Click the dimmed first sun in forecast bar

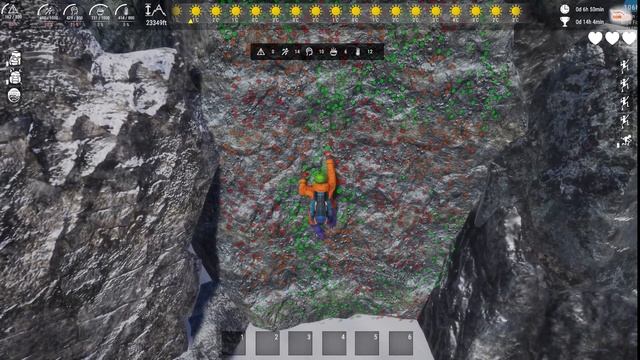[x=176, y=11]
